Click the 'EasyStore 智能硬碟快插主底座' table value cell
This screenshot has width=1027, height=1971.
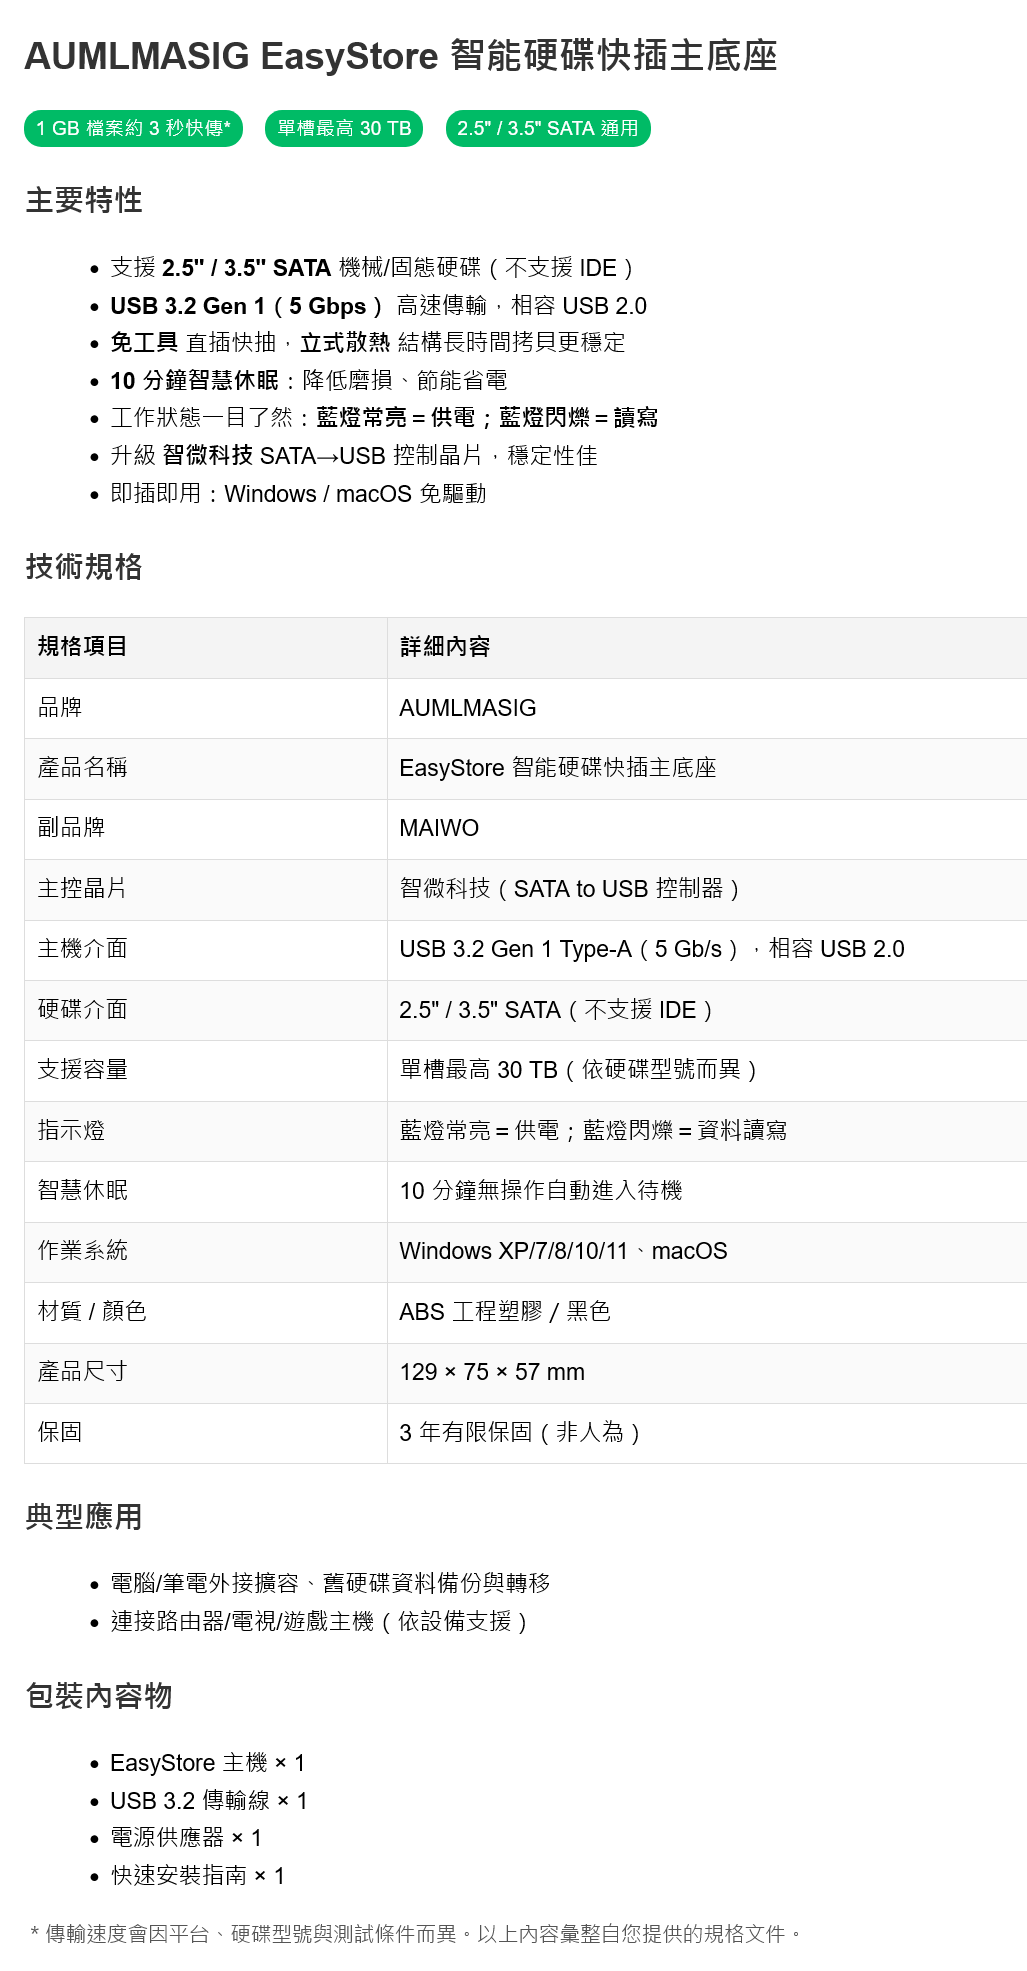707,768
